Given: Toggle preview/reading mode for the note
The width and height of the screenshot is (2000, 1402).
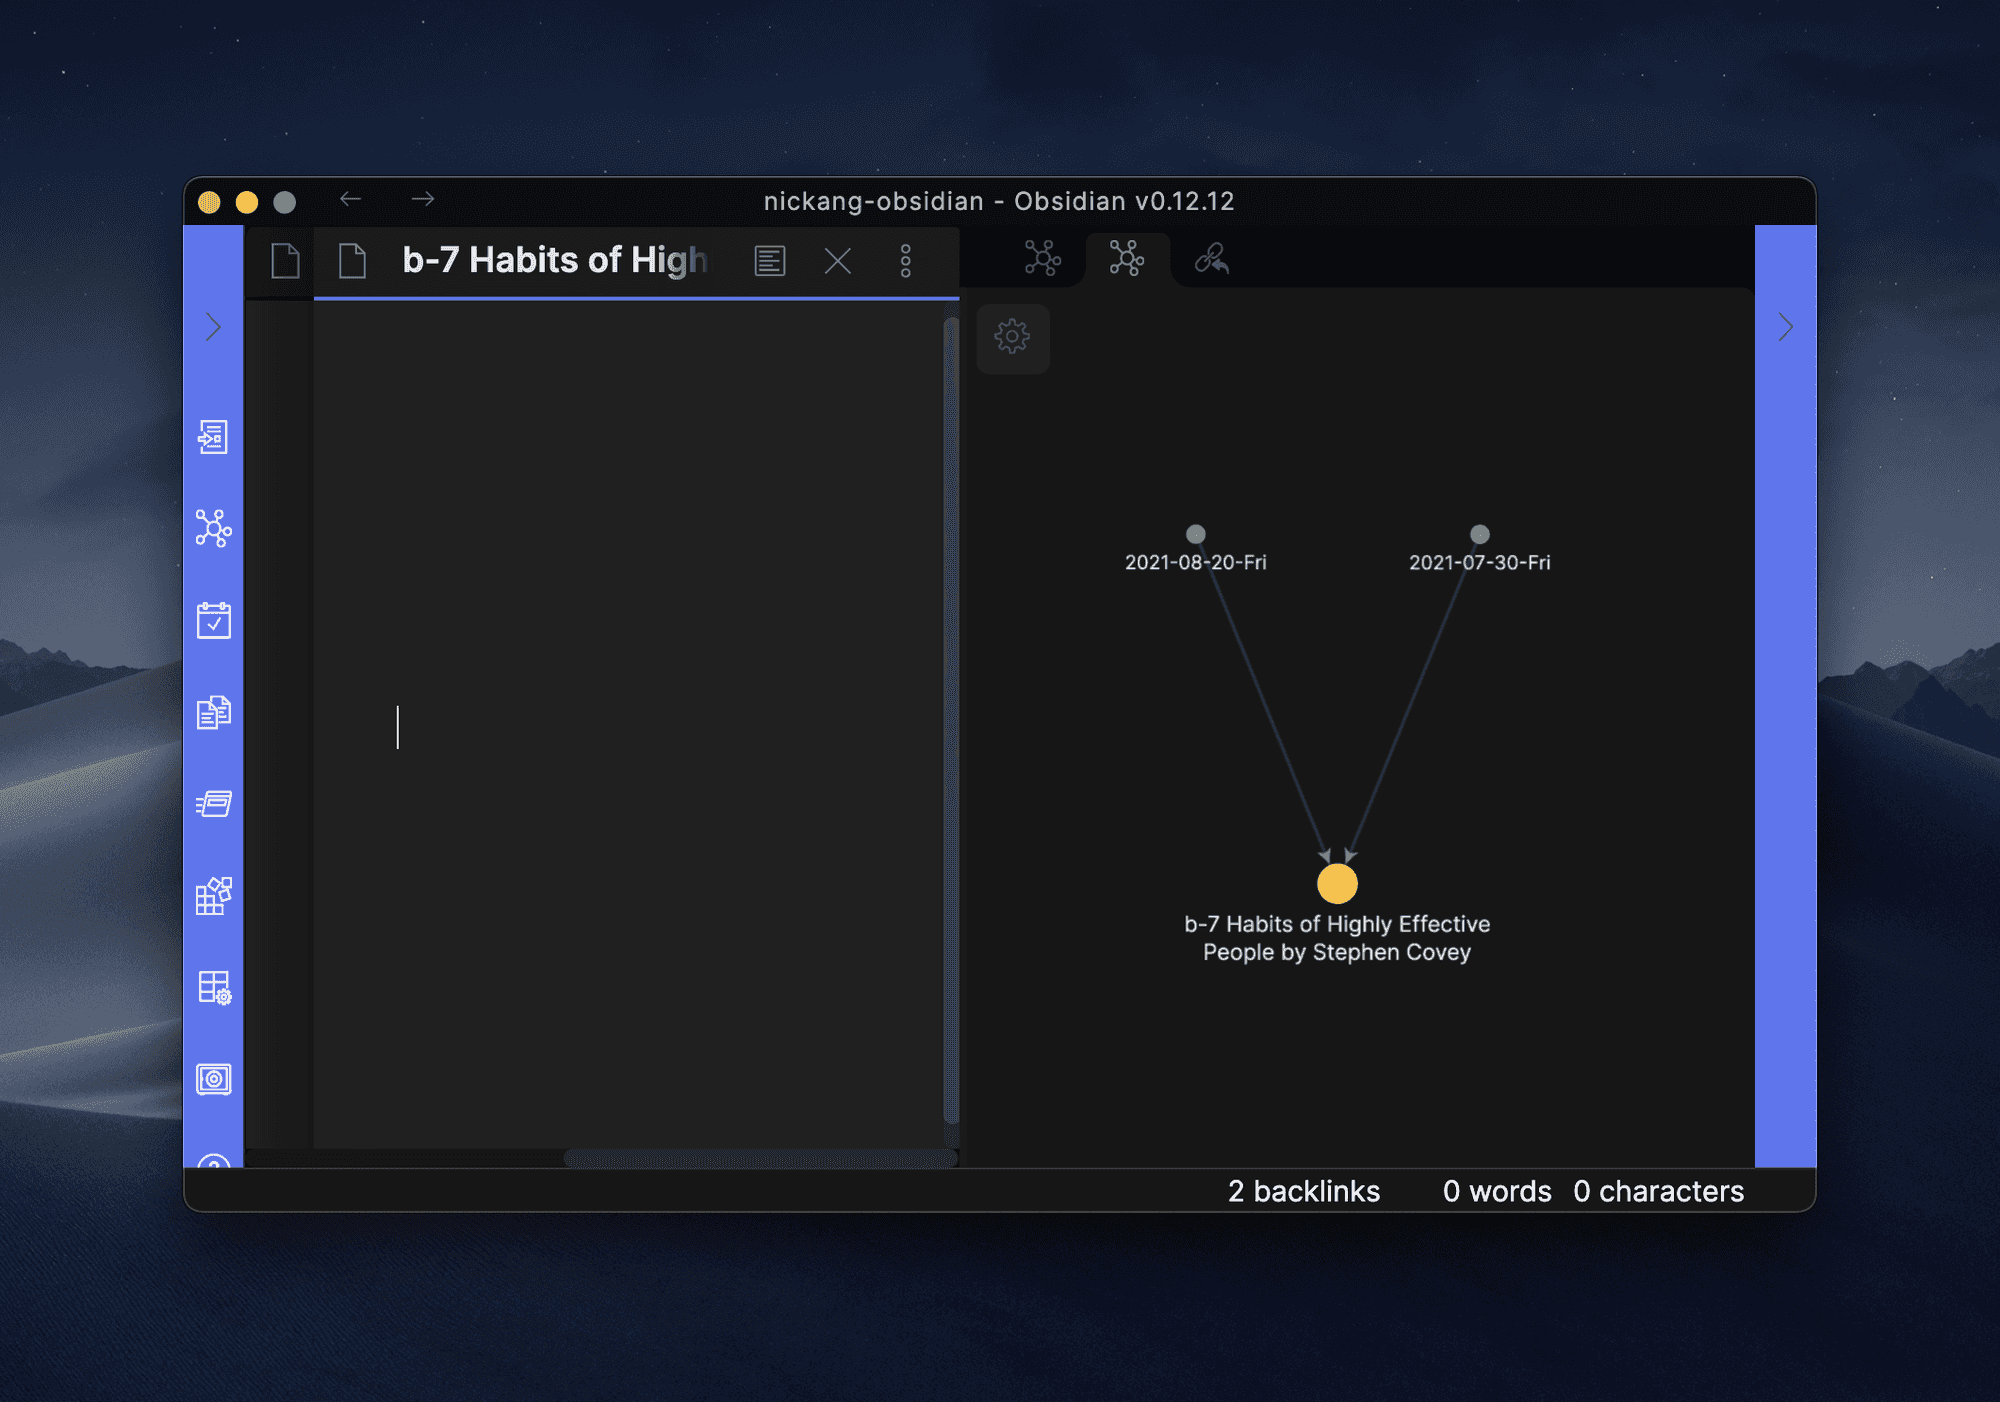Looking at the screenshot, I should point(769,261).
